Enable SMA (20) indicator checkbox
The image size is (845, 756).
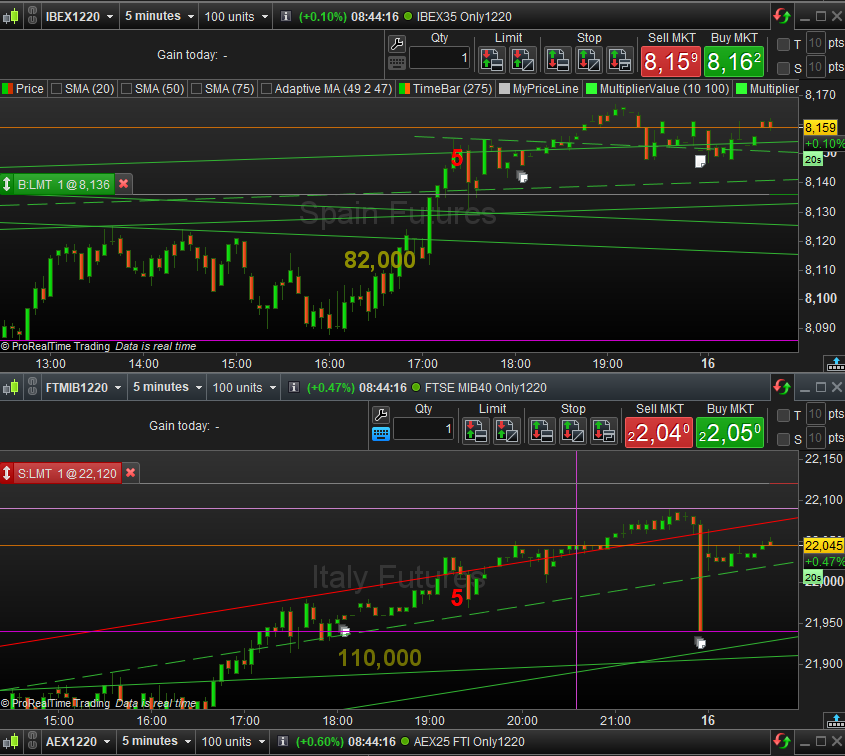coord(56,89)
